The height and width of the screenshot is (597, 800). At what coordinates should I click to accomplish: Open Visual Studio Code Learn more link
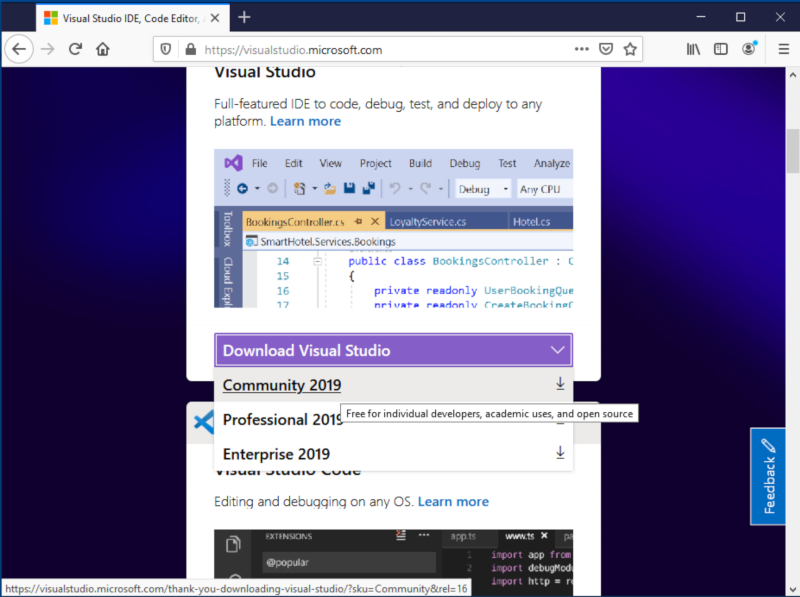[x=453, y=502]
